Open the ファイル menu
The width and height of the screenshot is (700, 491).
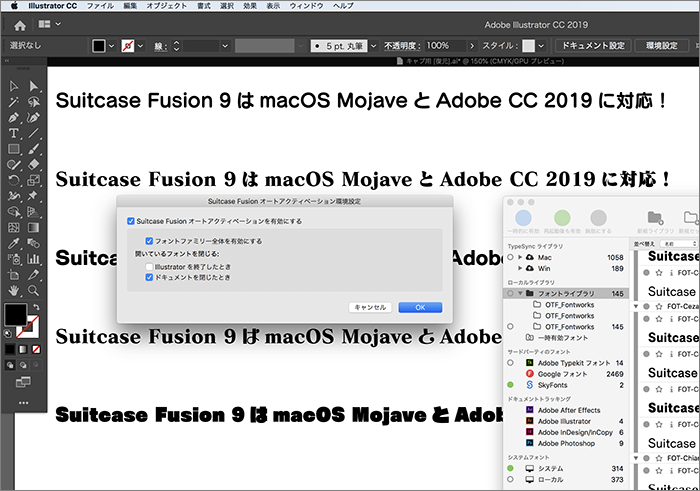pyautogui.click(x=100, y=6)
